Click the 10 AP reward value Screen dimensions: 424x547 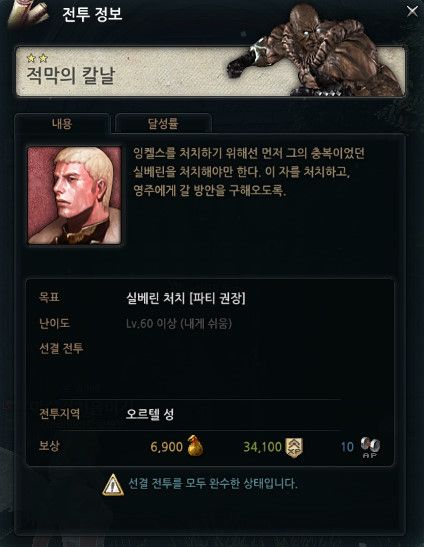pyautogui.click(x=347, y=447)
